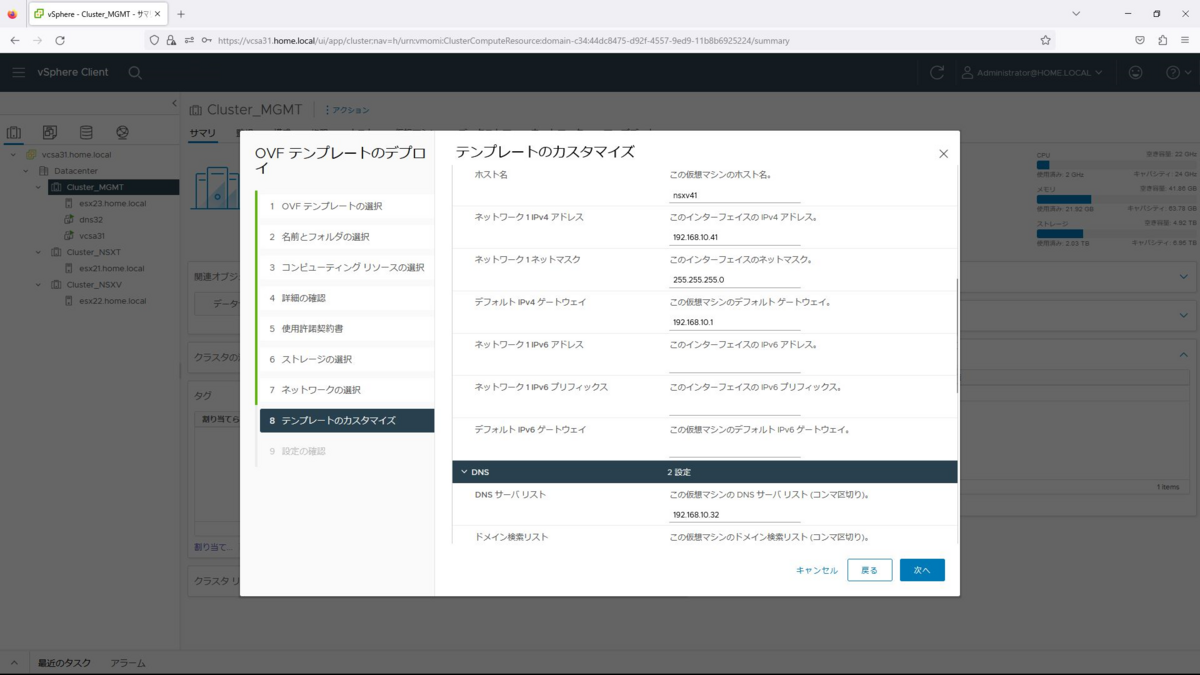The image size is (1200, 675).
Task: Open the Administrator@HOME.LOCAL user menu
Action: (1032, 72)
